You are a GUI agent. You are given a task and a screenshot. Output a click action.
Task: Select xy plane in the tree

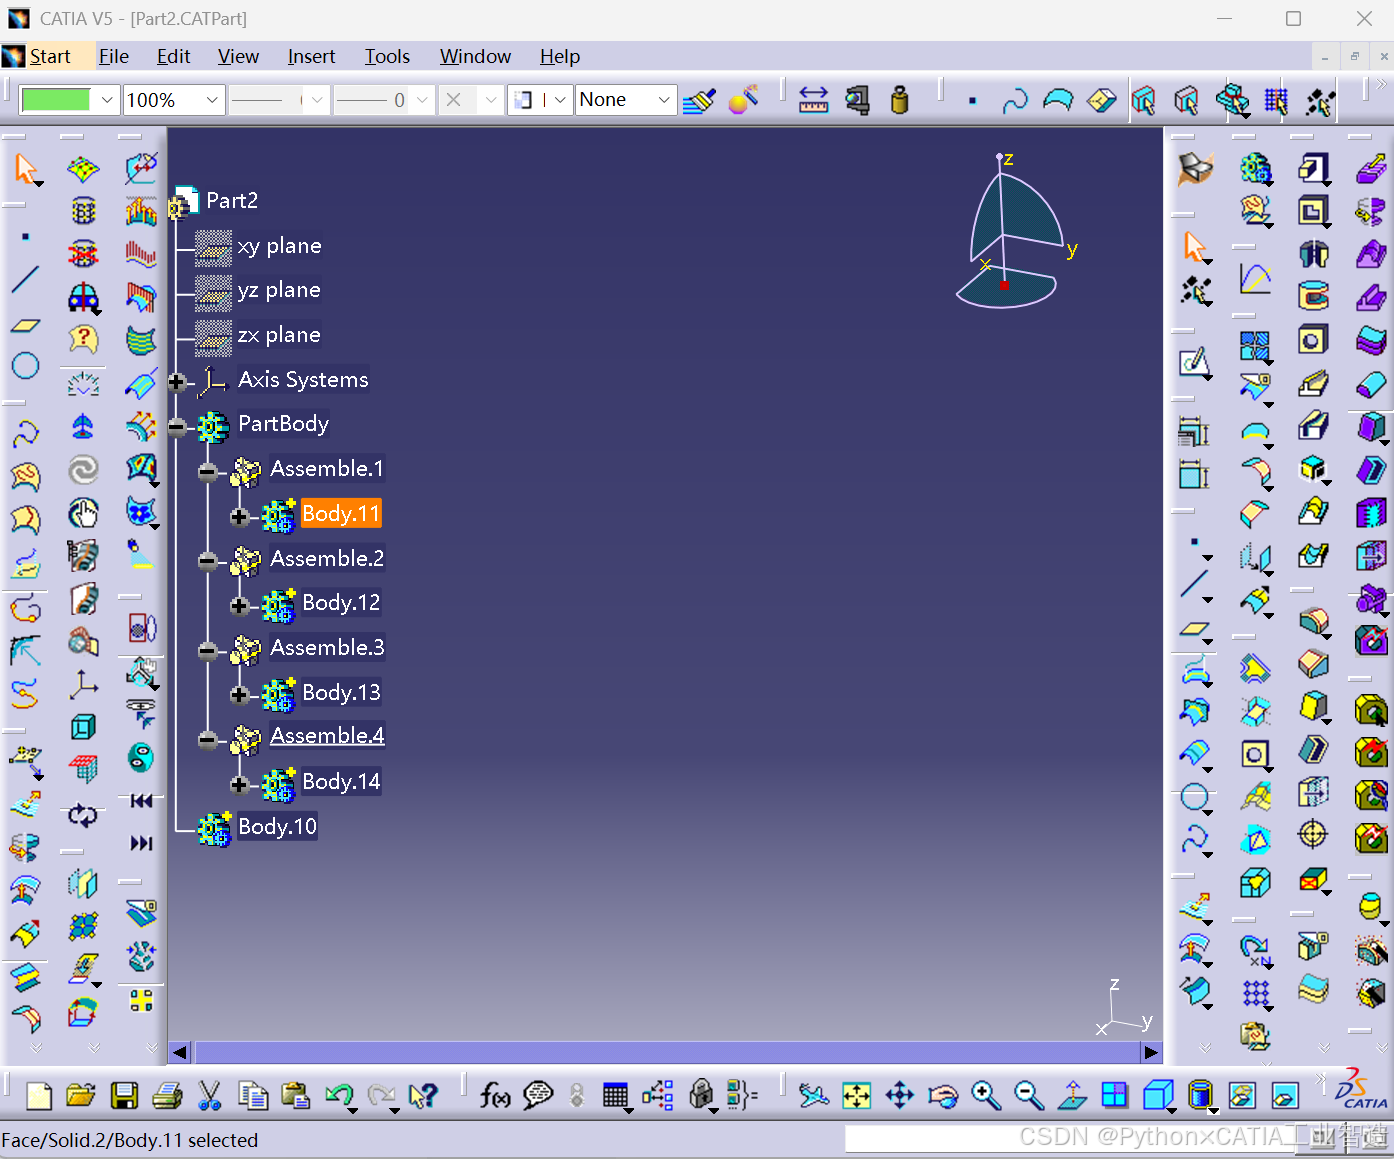pyautogui.click(x=279, y=246)
